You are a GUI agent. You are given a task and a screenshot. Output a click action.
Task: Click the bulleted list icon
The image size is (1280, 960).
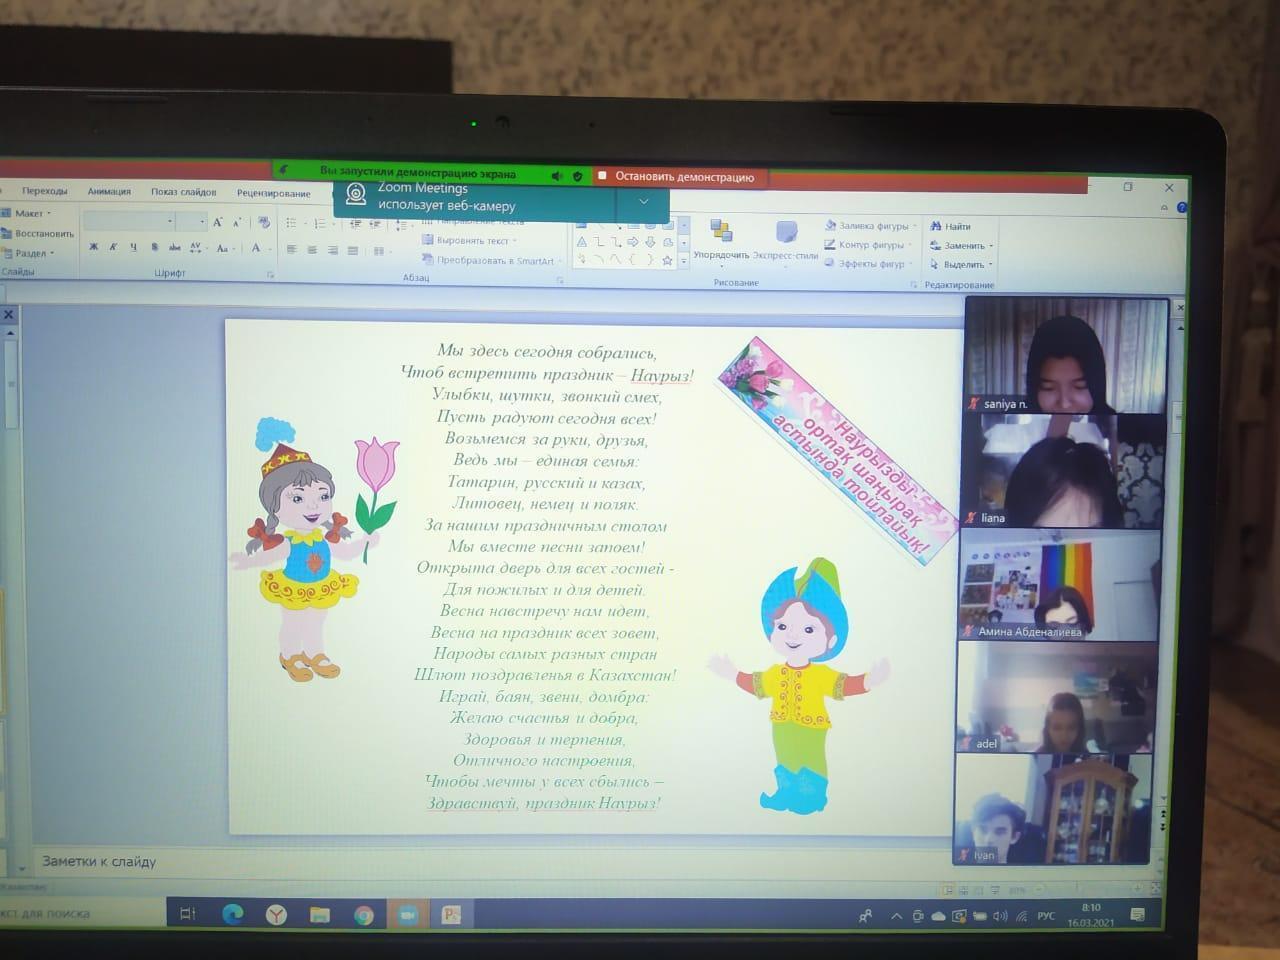point(292,223)
